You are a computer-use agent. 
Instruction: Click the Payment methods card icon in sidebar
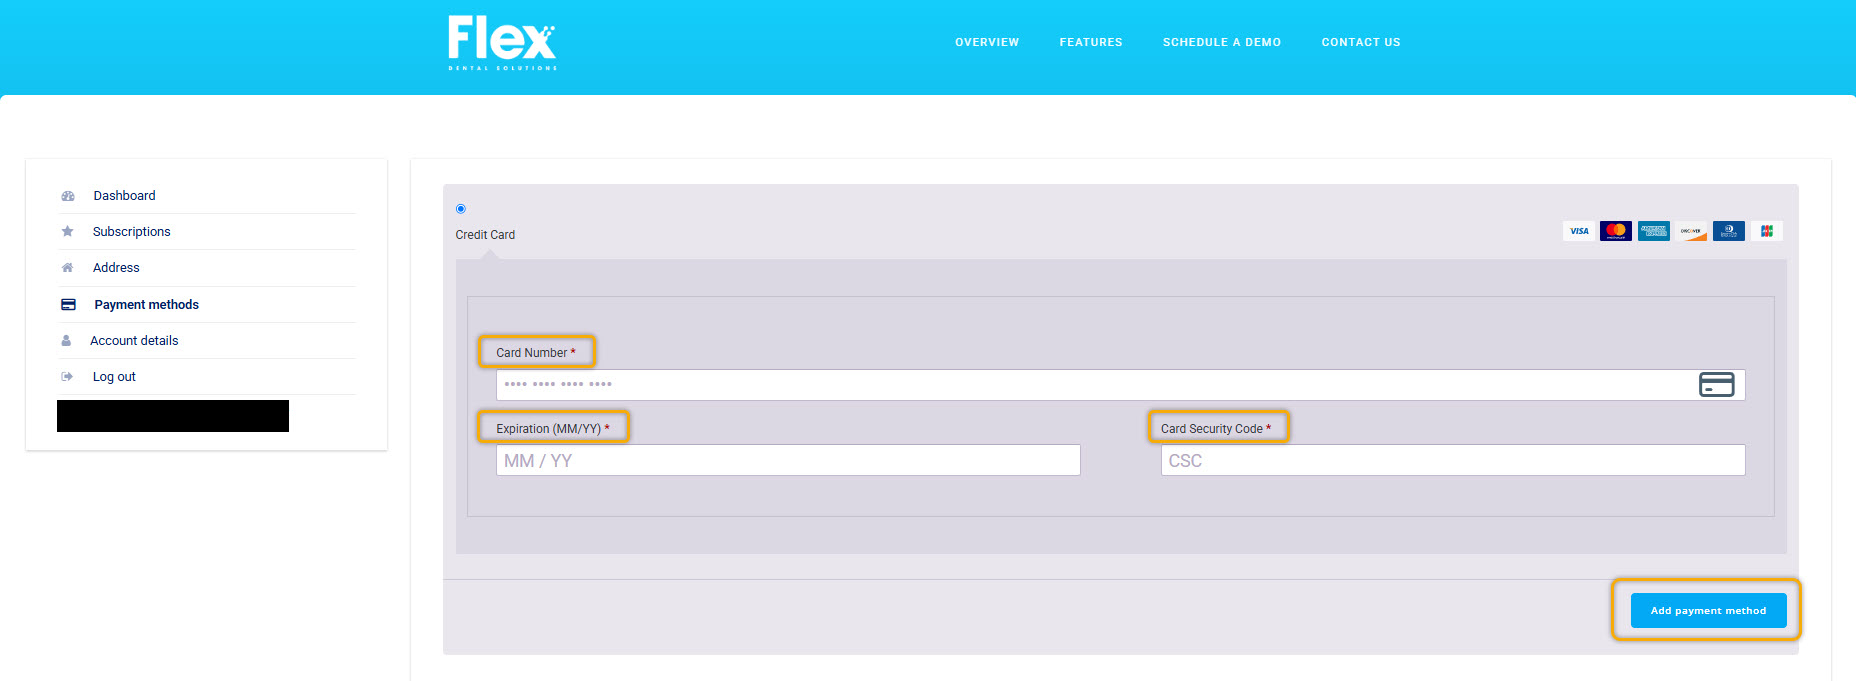pos(68,305)
